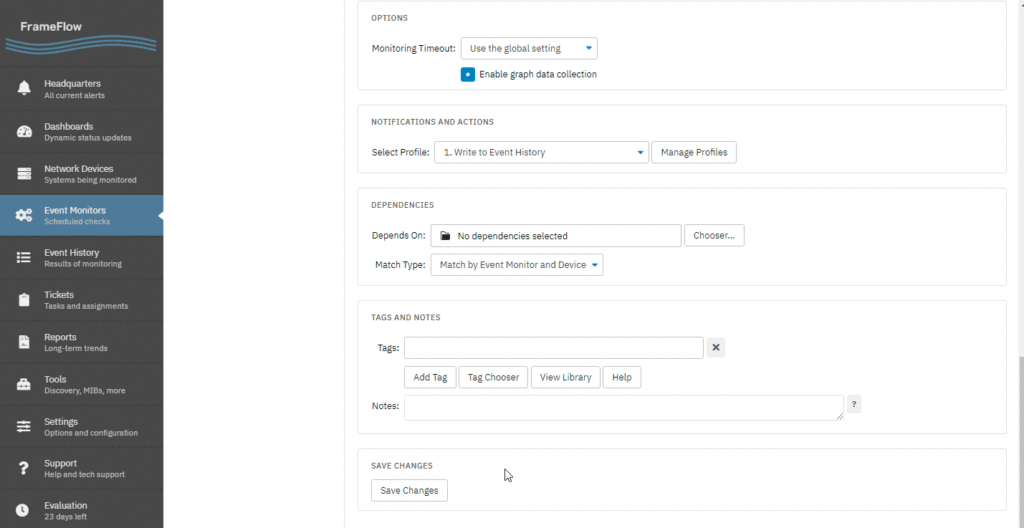Click the Settings sliders icon

pos(24,426)
